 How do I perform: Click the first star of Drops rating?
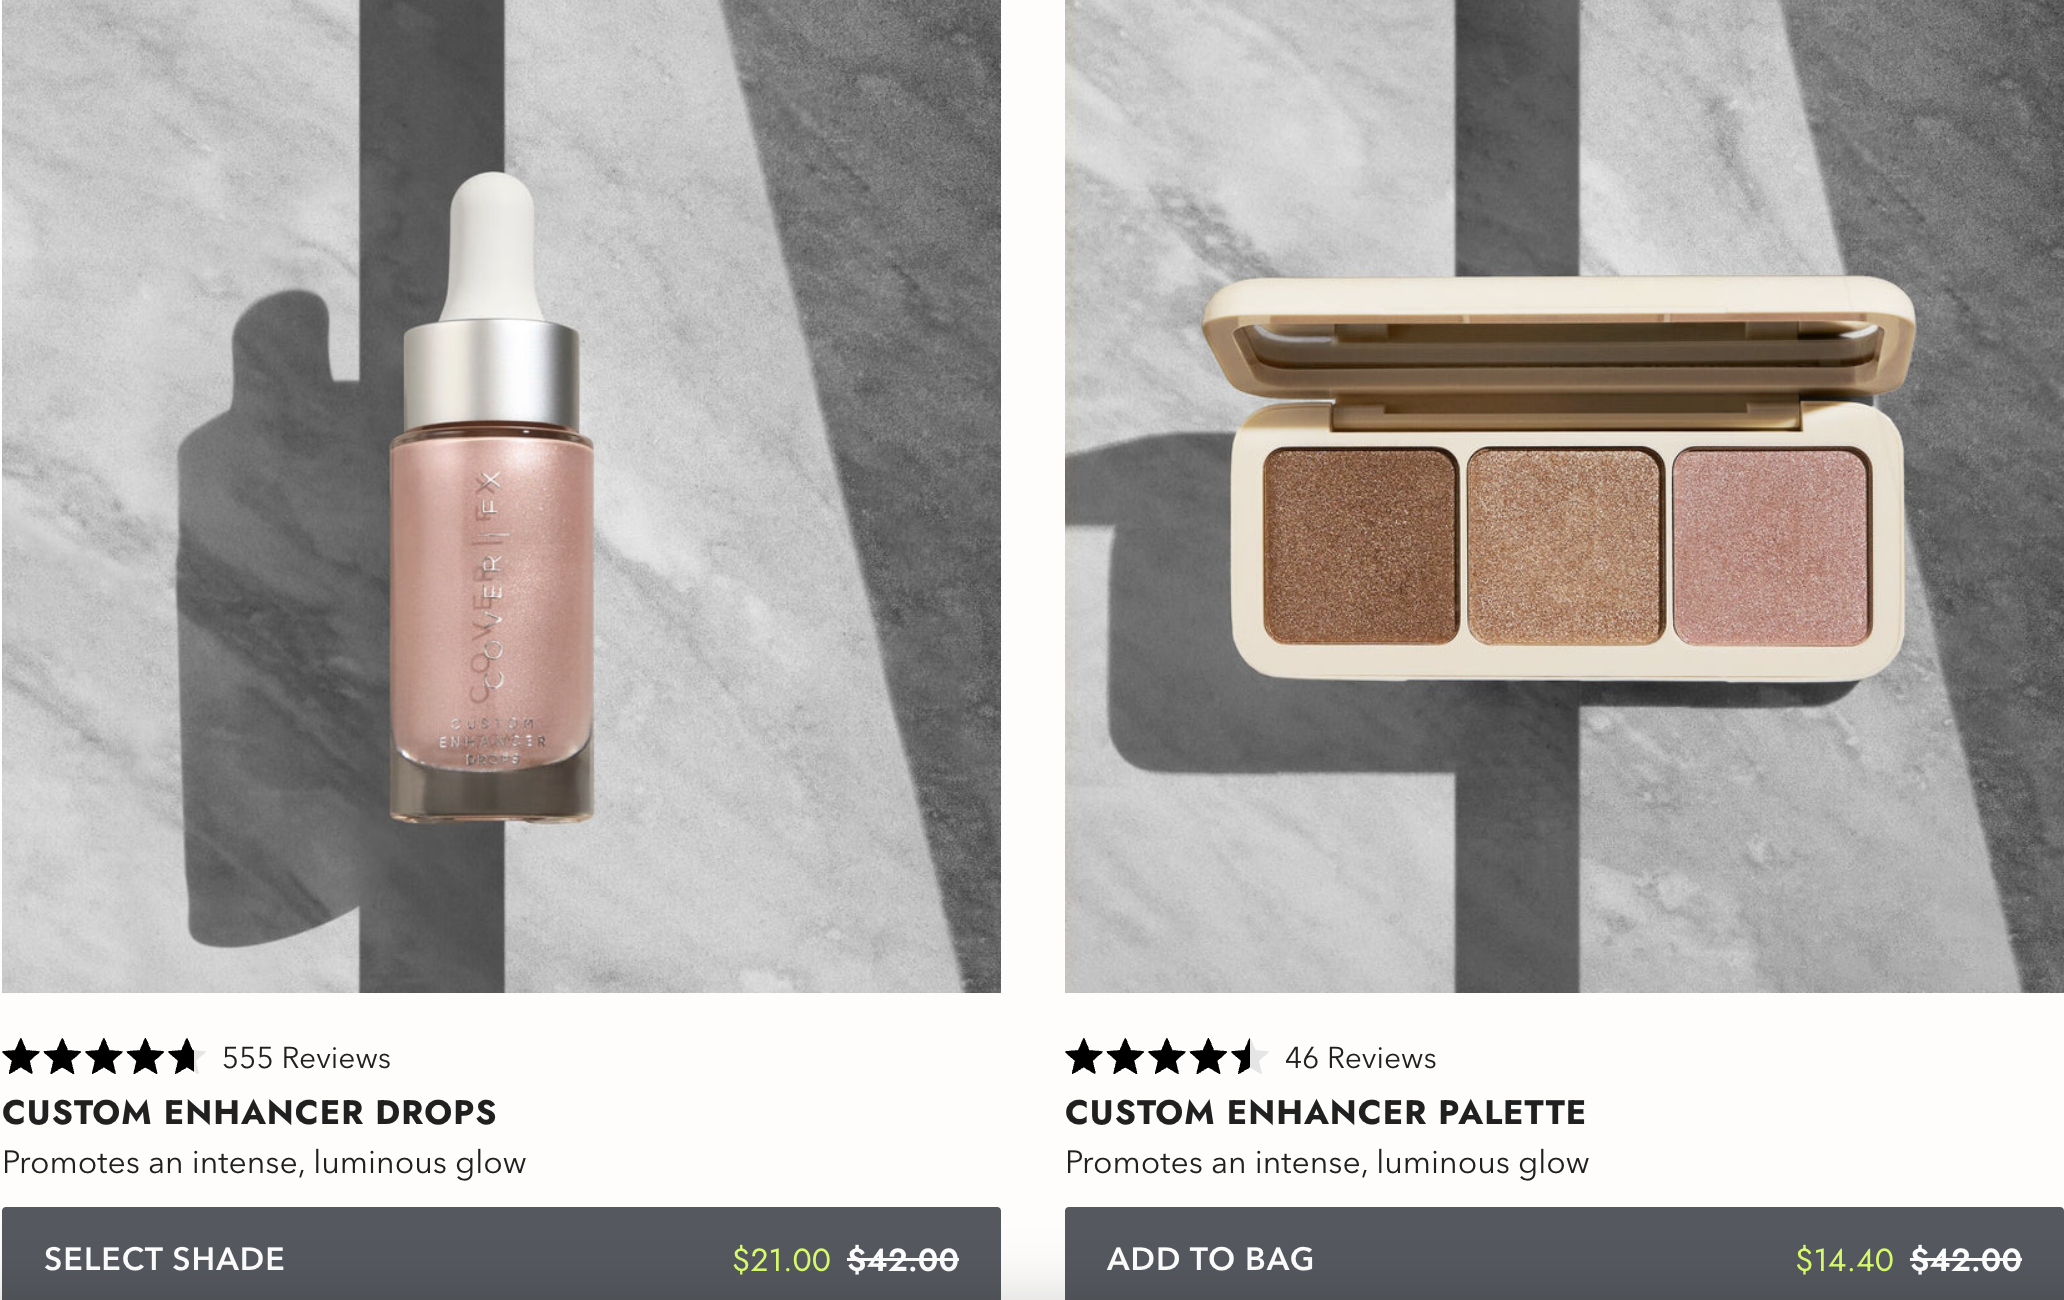click(x=21, y=1057)
